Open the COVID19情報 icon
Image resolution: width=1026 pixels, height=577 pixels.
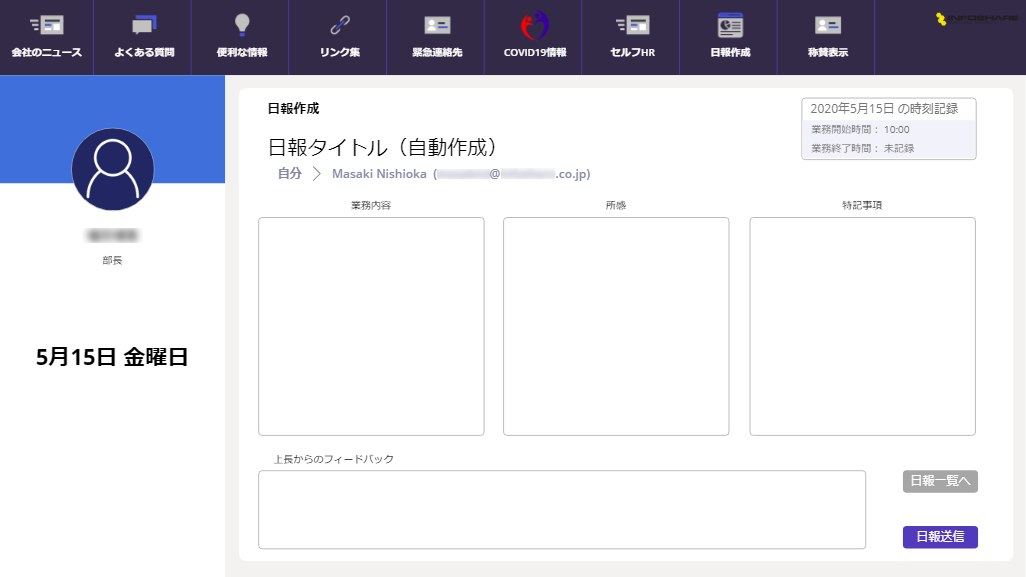pos(534,25)
